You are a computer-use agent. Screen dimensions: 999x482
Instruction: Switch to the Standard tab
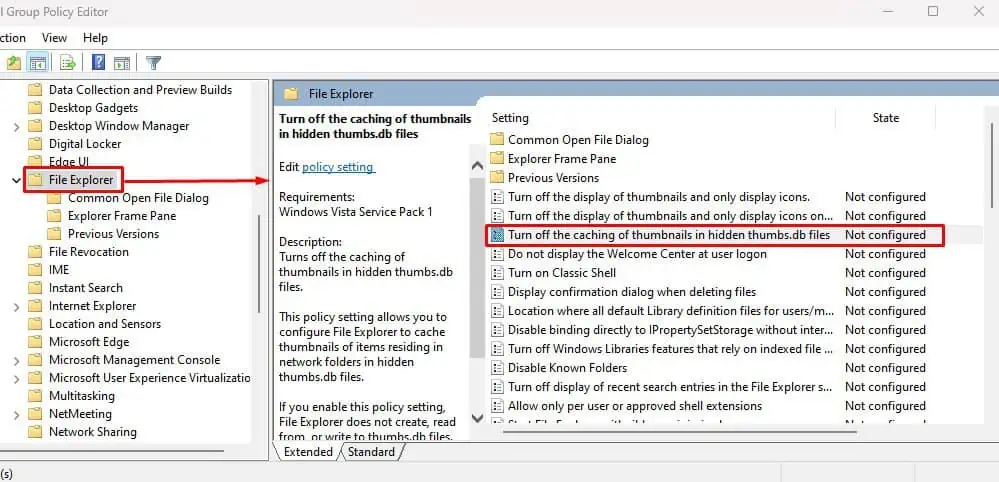371,452
